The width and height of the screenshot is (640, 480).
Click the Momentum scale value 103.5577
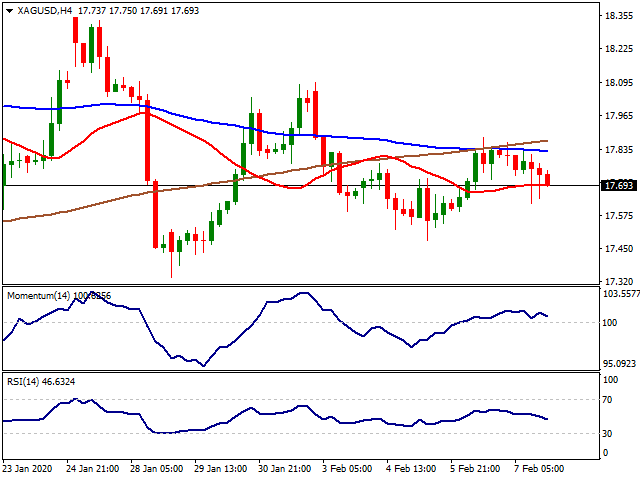click(x=621, y=294)
